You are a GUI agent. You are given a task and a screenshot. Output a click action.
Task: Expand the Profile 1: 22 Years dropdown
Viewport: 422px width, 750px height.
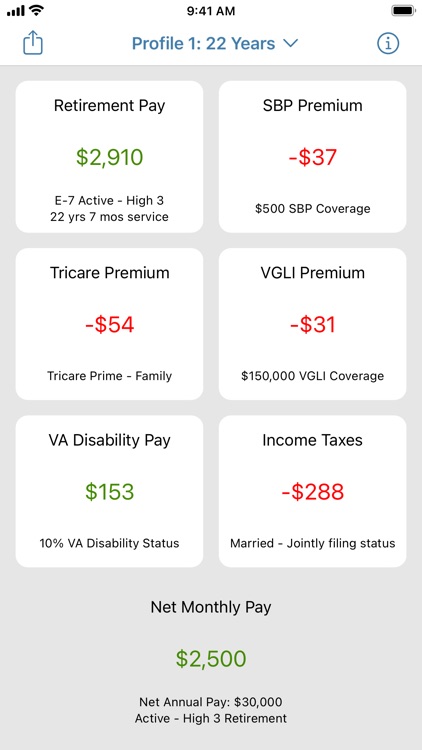point(215,44)
